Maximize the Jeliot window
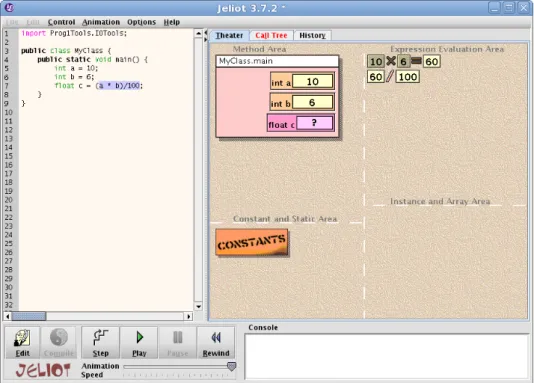534x383 pixels. (509, 8)
